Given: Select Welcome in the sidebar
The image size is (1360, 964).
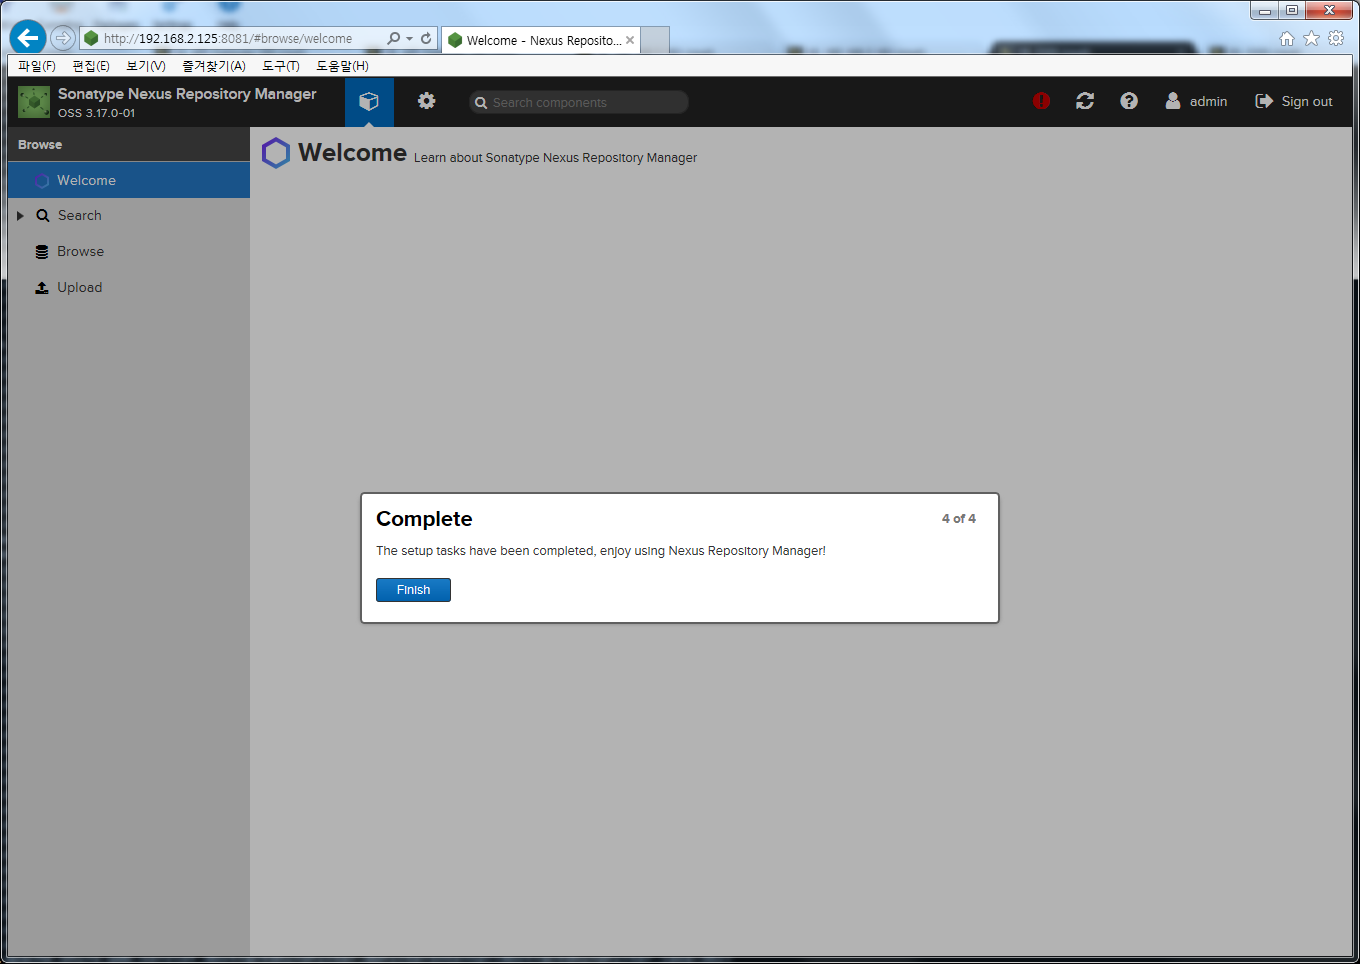Looking at the screenshot, I should 129,180.
